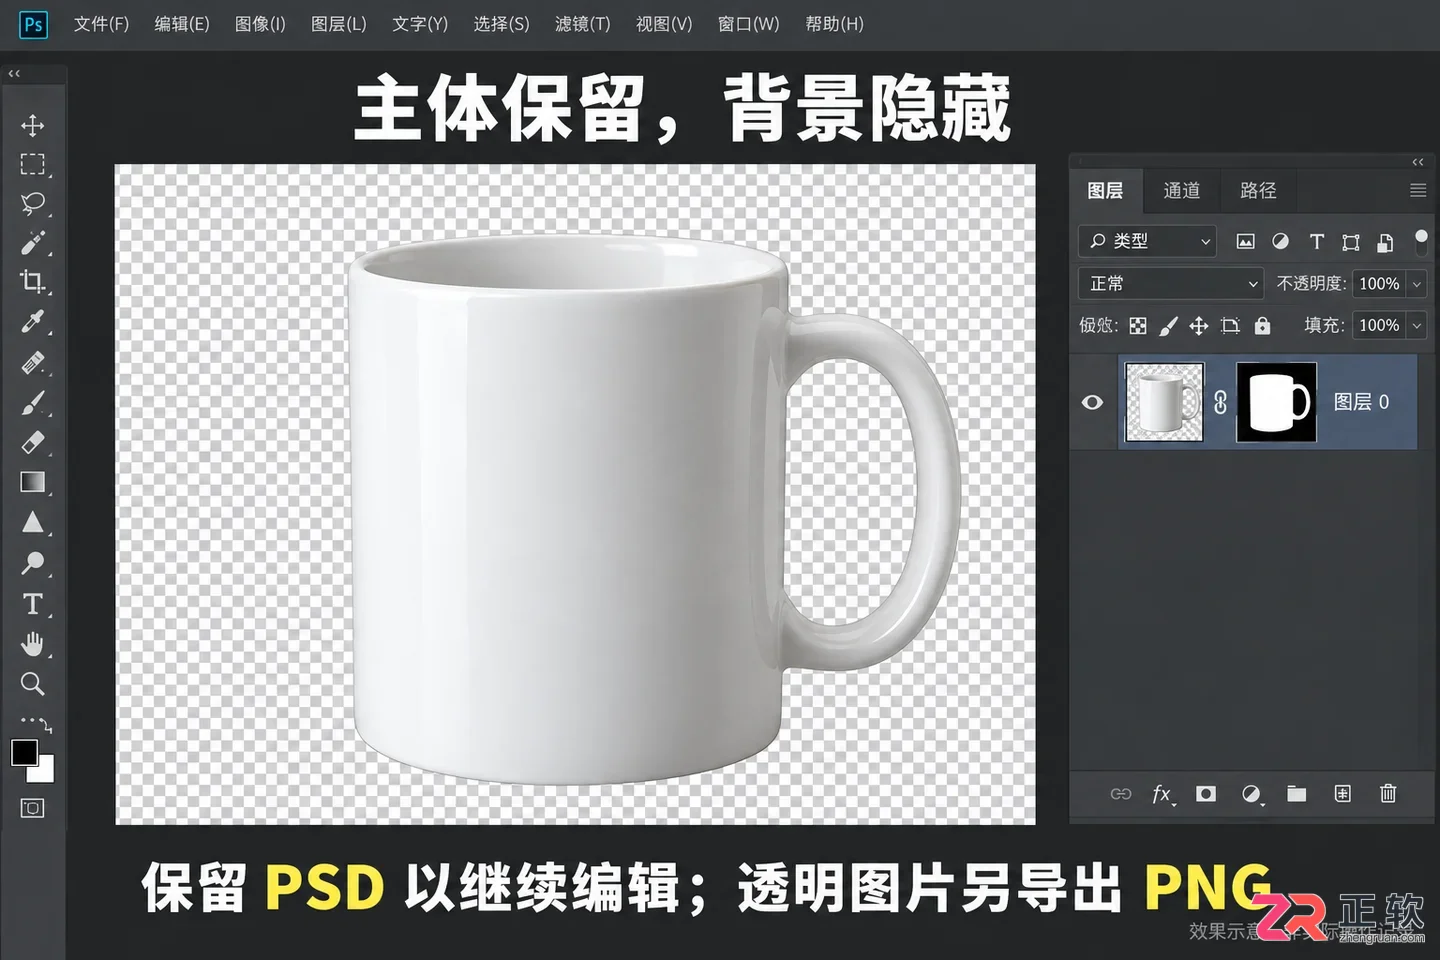Image resolution: width=1440 pixels, height=960 pixels.
Task: Open the 类型 filter dropdown
Action: pos(1147,241)
